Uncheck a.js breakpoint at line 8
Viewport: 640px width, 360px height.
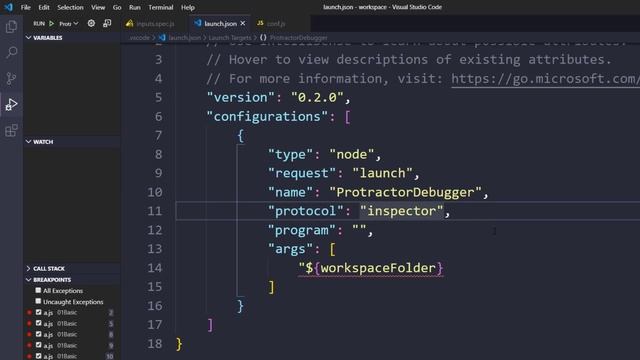(38, 334)
